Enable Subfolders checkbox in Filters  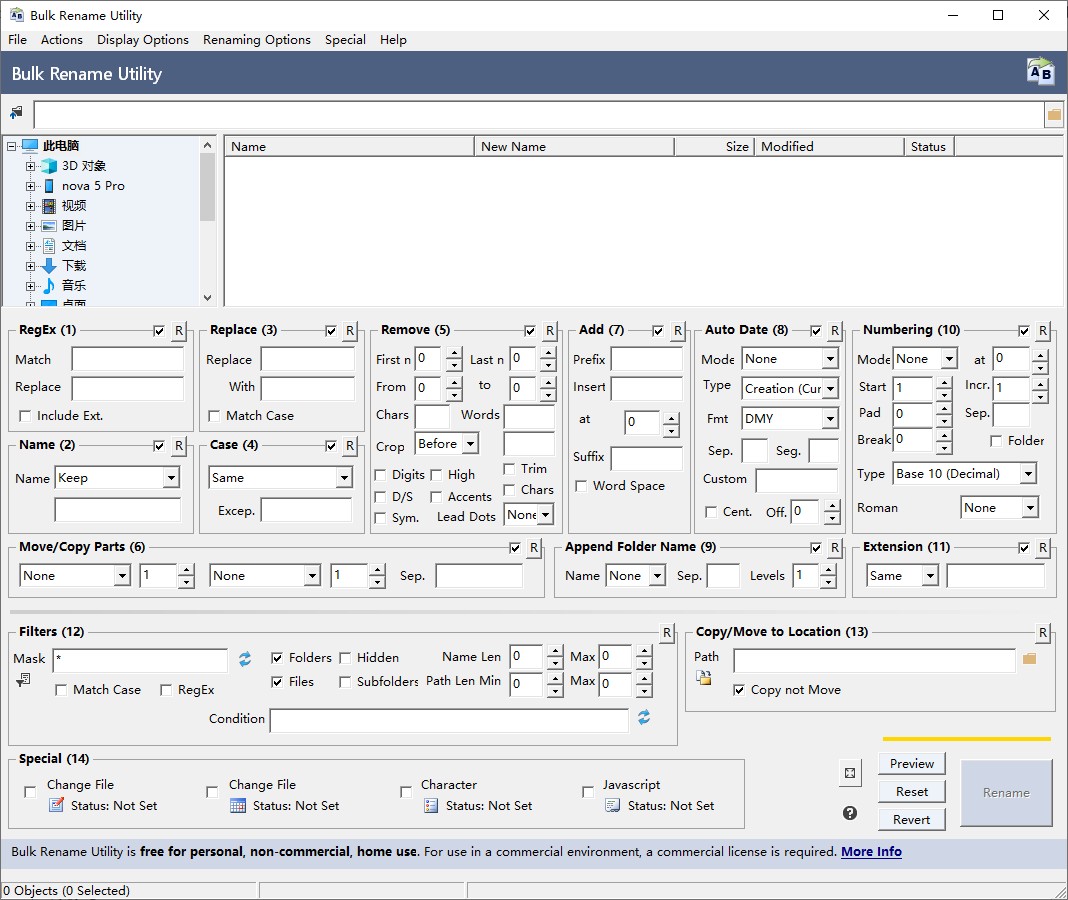click(x=345, y=682)
